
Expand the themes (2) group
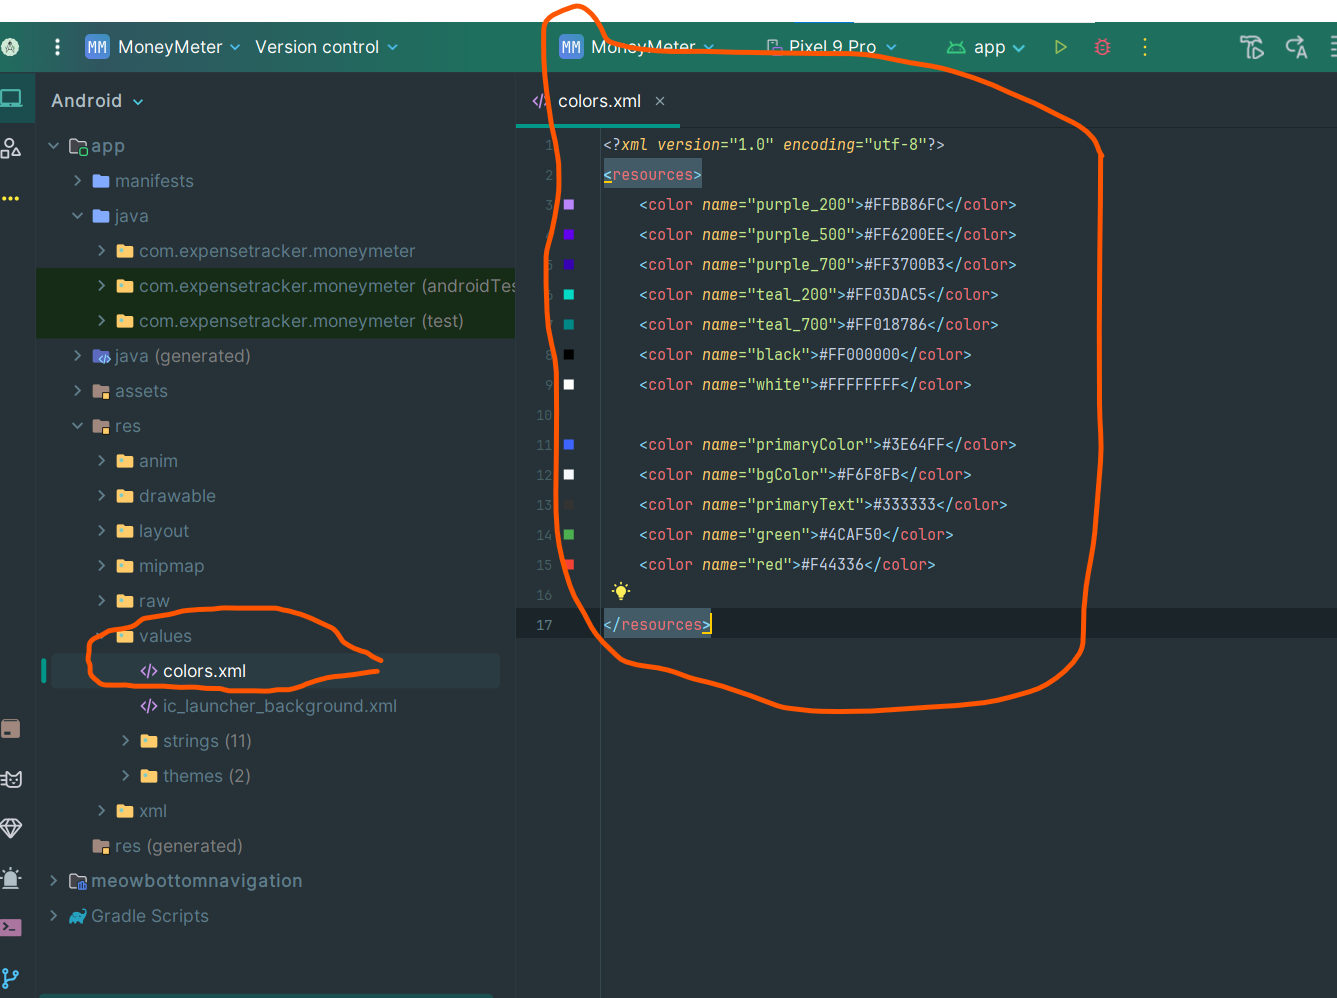[126, 776]
